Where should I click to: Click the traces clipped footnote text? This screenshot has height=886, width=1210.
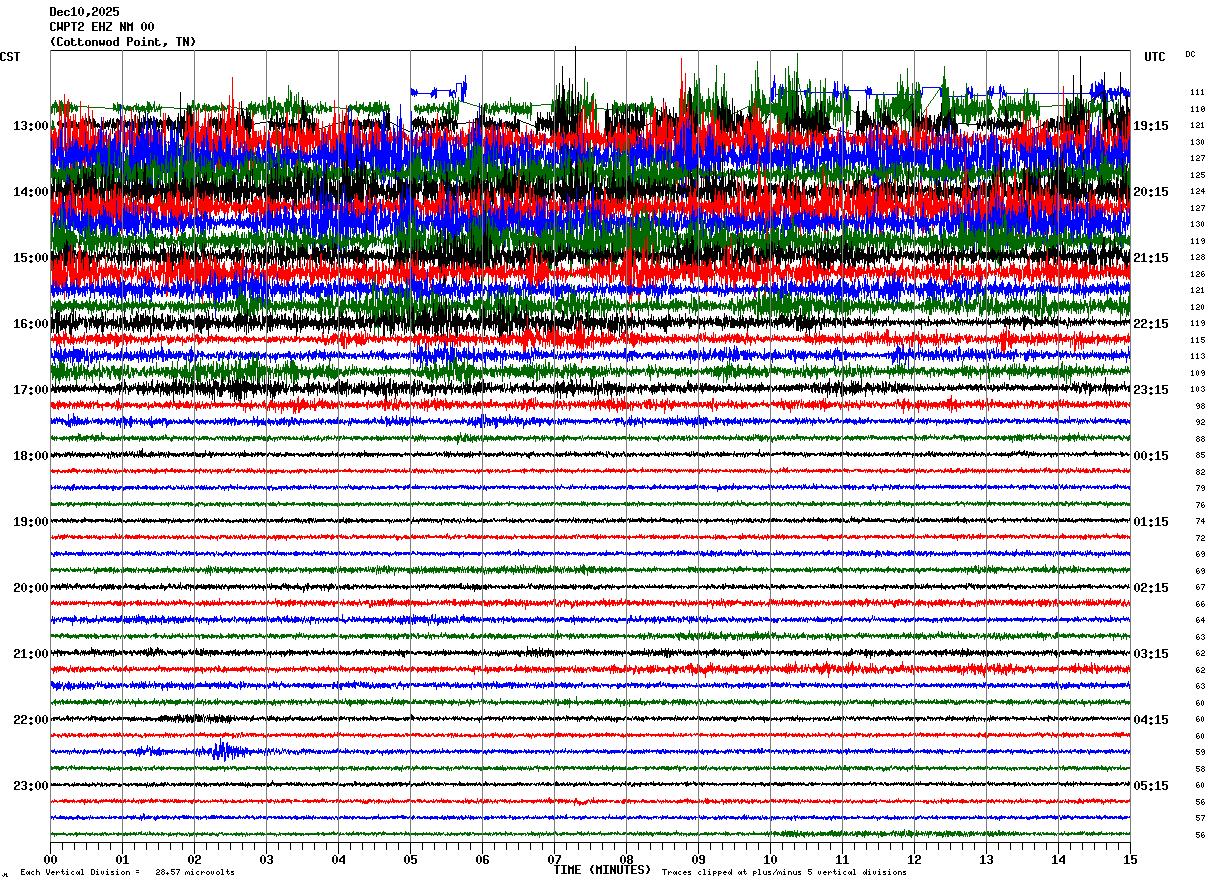(x=784, y=872)
